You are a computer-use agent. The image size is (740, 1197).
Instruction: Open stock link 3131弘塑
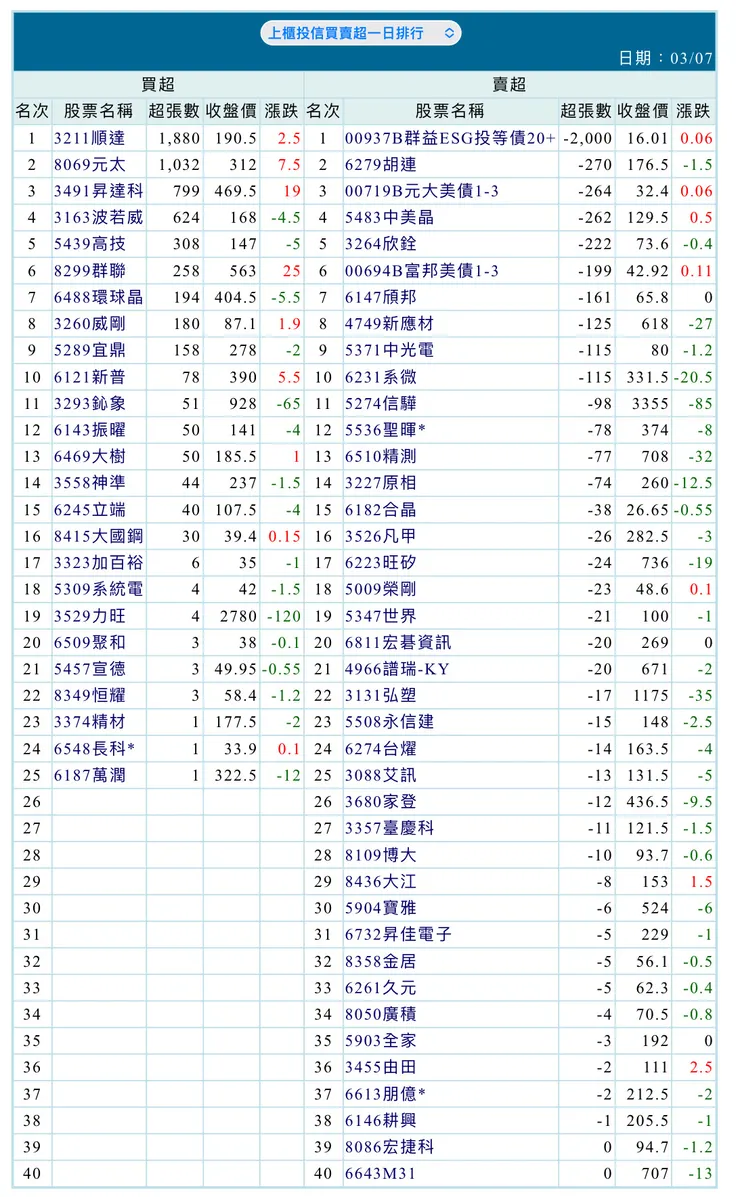pos(380,695)
